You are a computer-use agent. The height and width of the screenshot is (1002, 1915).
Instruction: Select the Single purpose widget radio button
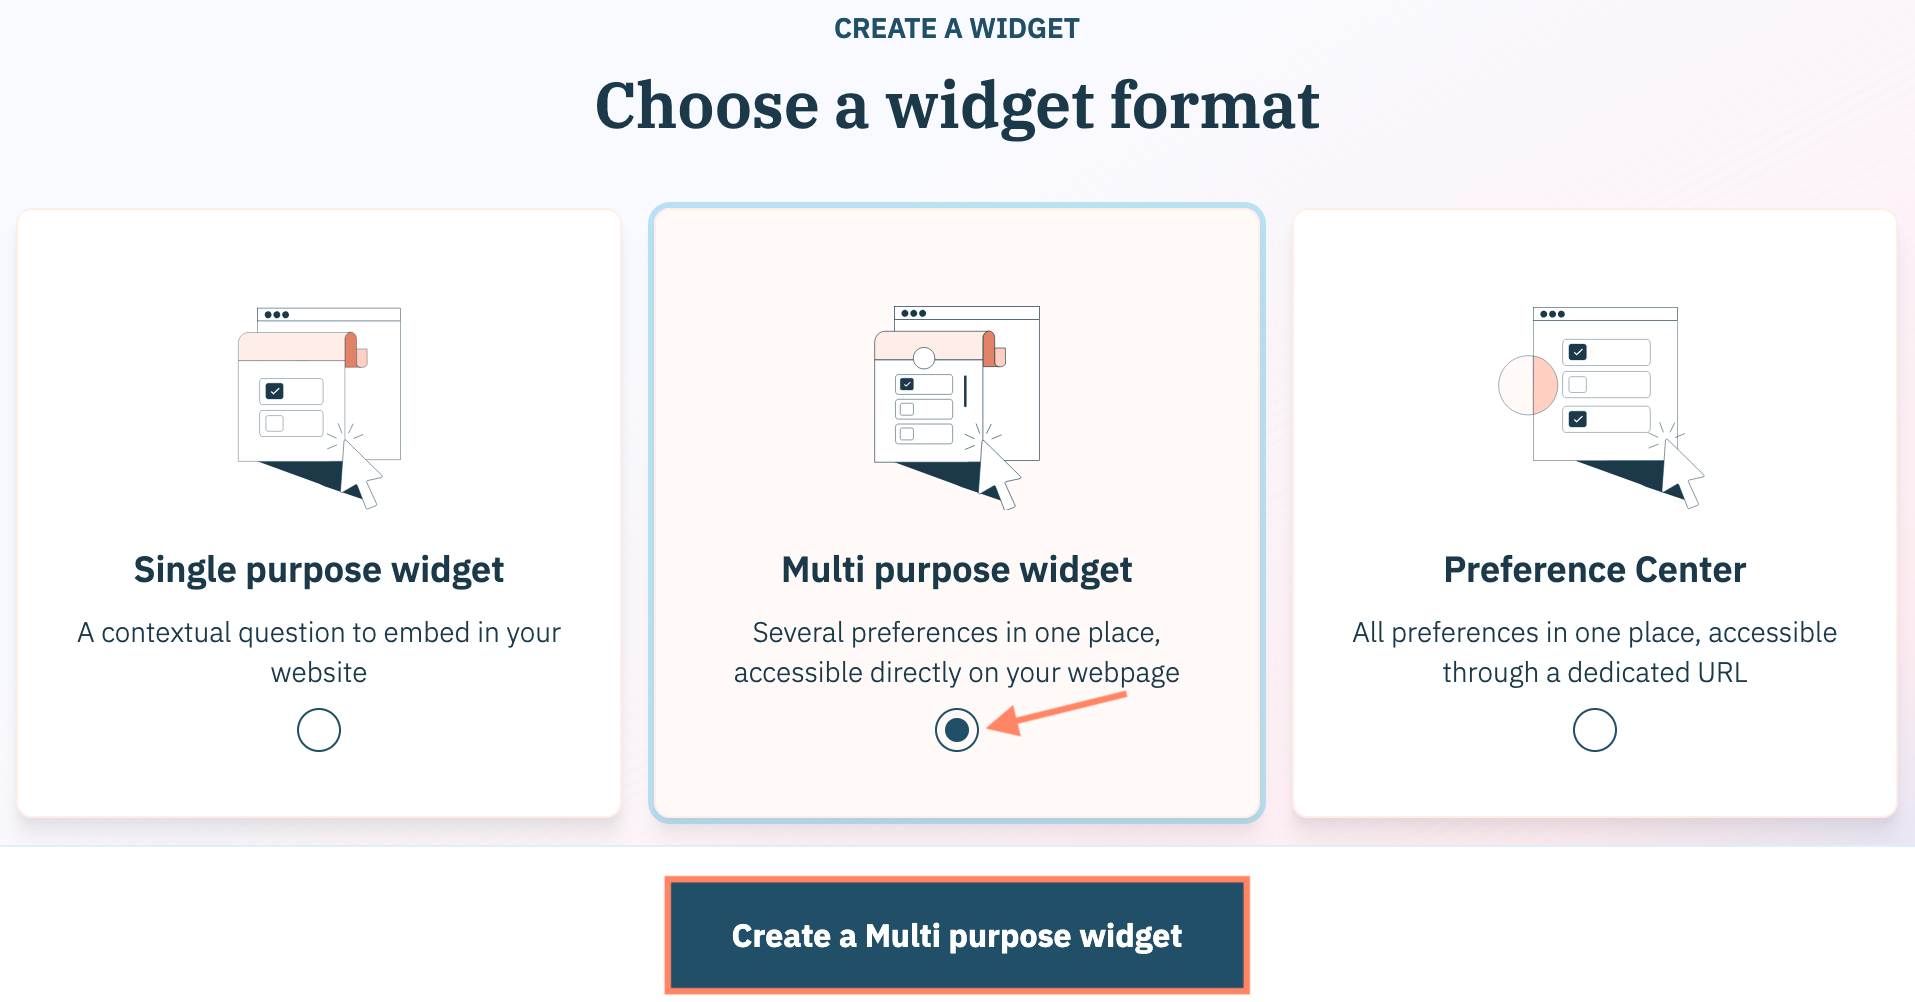tap(319, 730)
